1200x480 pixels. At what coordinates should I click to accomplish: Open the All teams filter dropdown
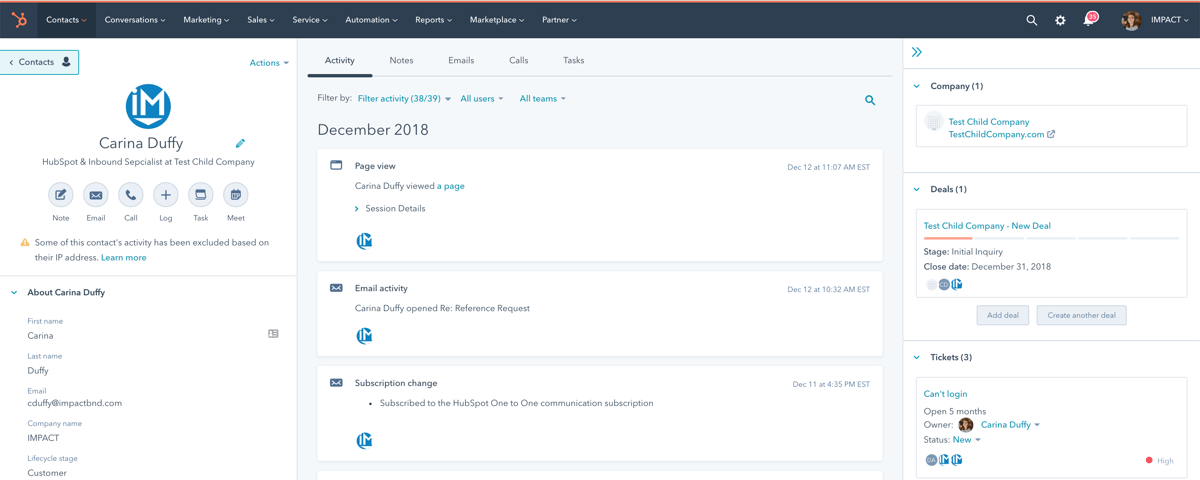[543, 99]
